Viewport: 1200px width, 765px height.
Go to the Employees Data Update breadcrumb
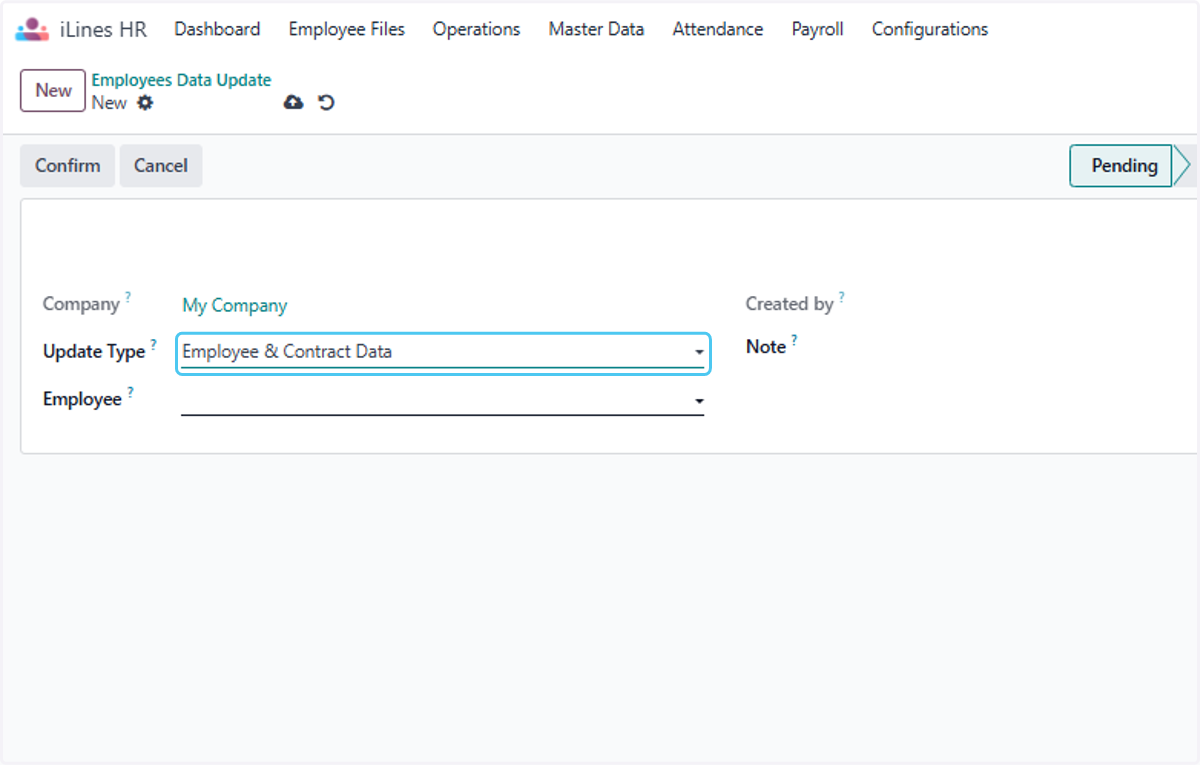tap(181, 80)
